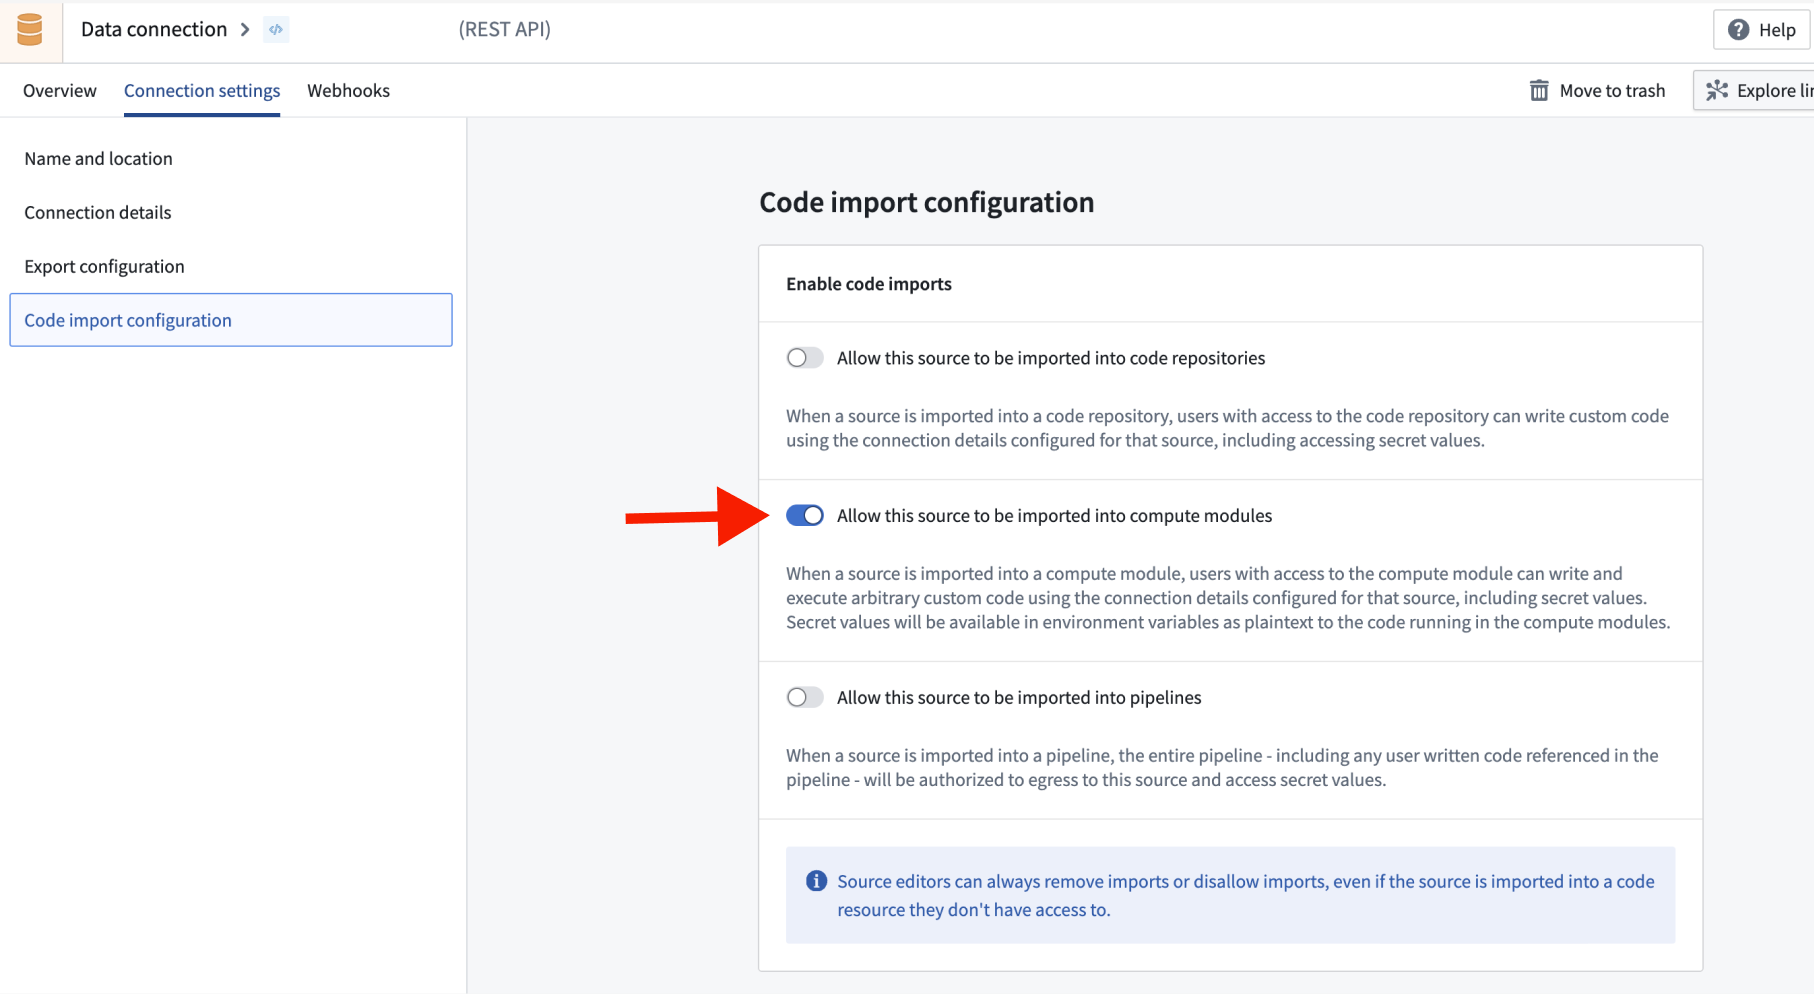Disable the compute modules import toggle
The height and width of the screenshot is (994, 1814).
coord(804,515)
